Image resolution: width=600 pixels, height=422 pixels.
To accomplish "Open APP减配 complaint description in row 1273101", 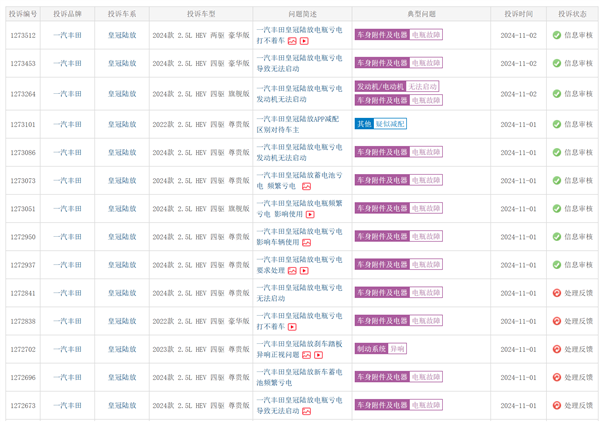I will click(x=298, y=124).
